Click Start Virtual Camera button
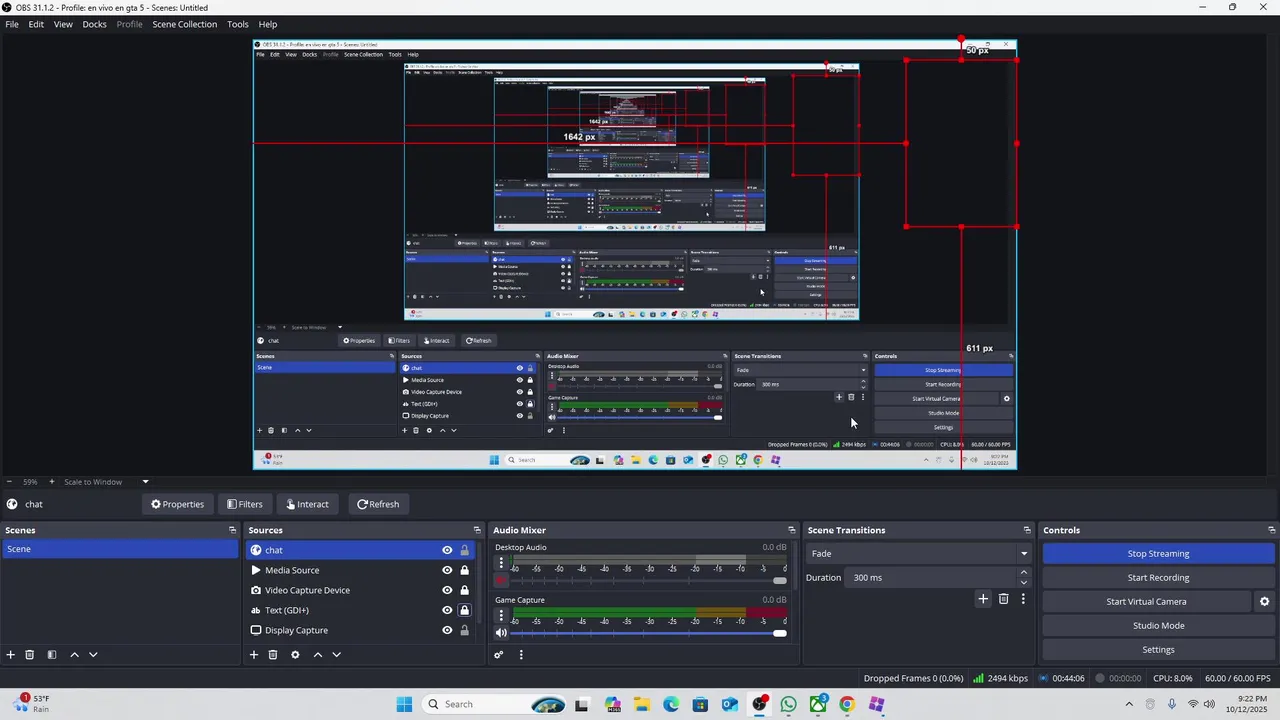The height and width of the screenshot is (720, 1280). click(x=1146, y=602)
